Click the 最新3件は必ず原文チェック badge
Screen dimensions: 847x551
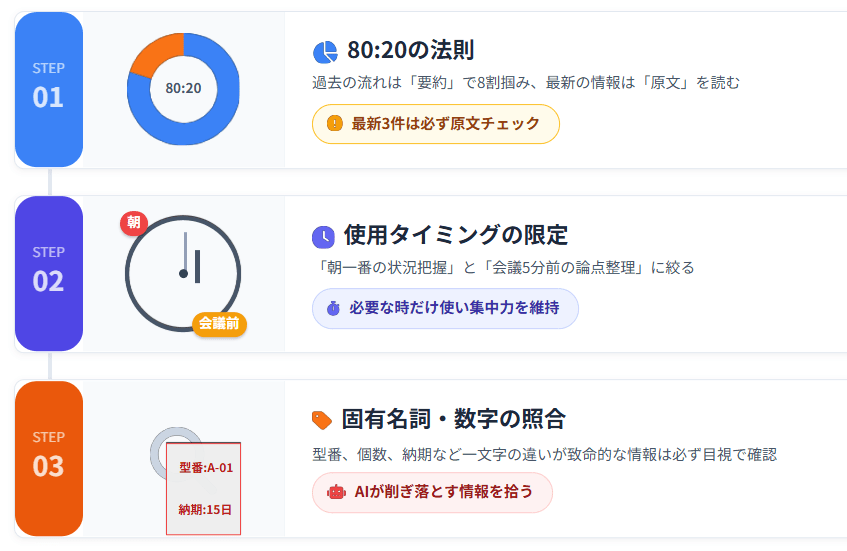[435, 124]
